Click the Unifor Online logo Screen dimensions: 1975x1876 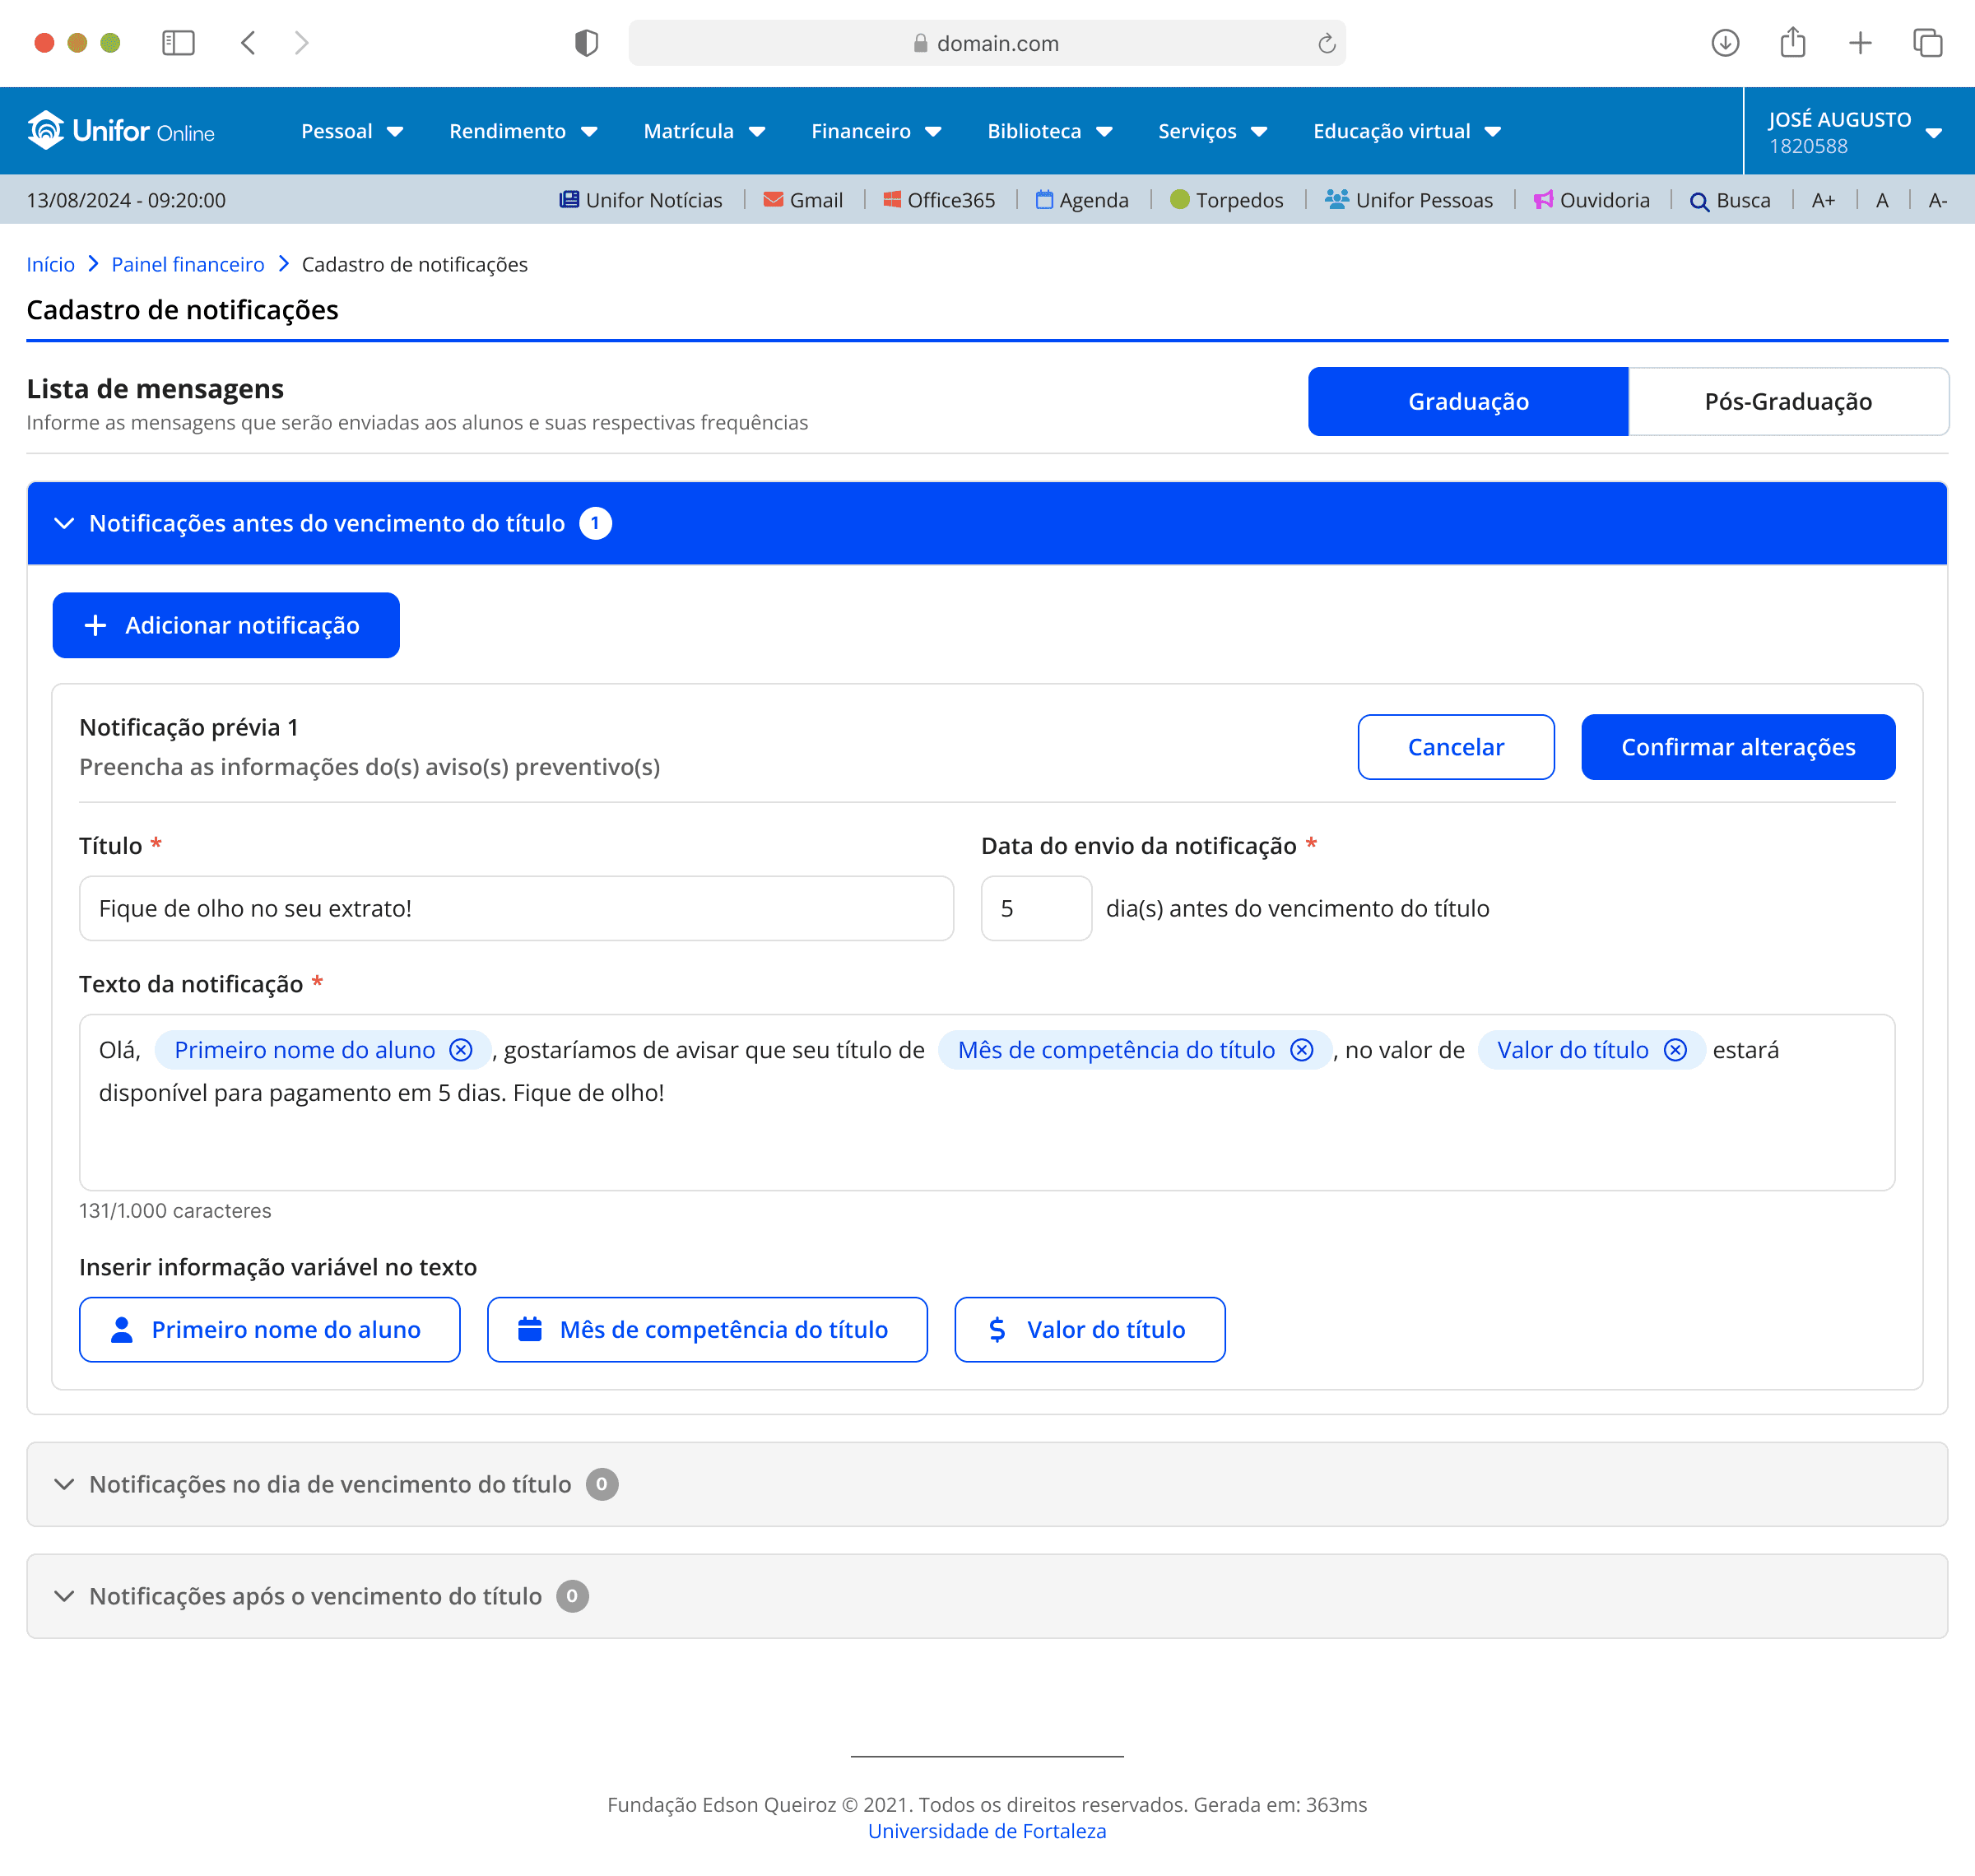click(x=121, y=131)
